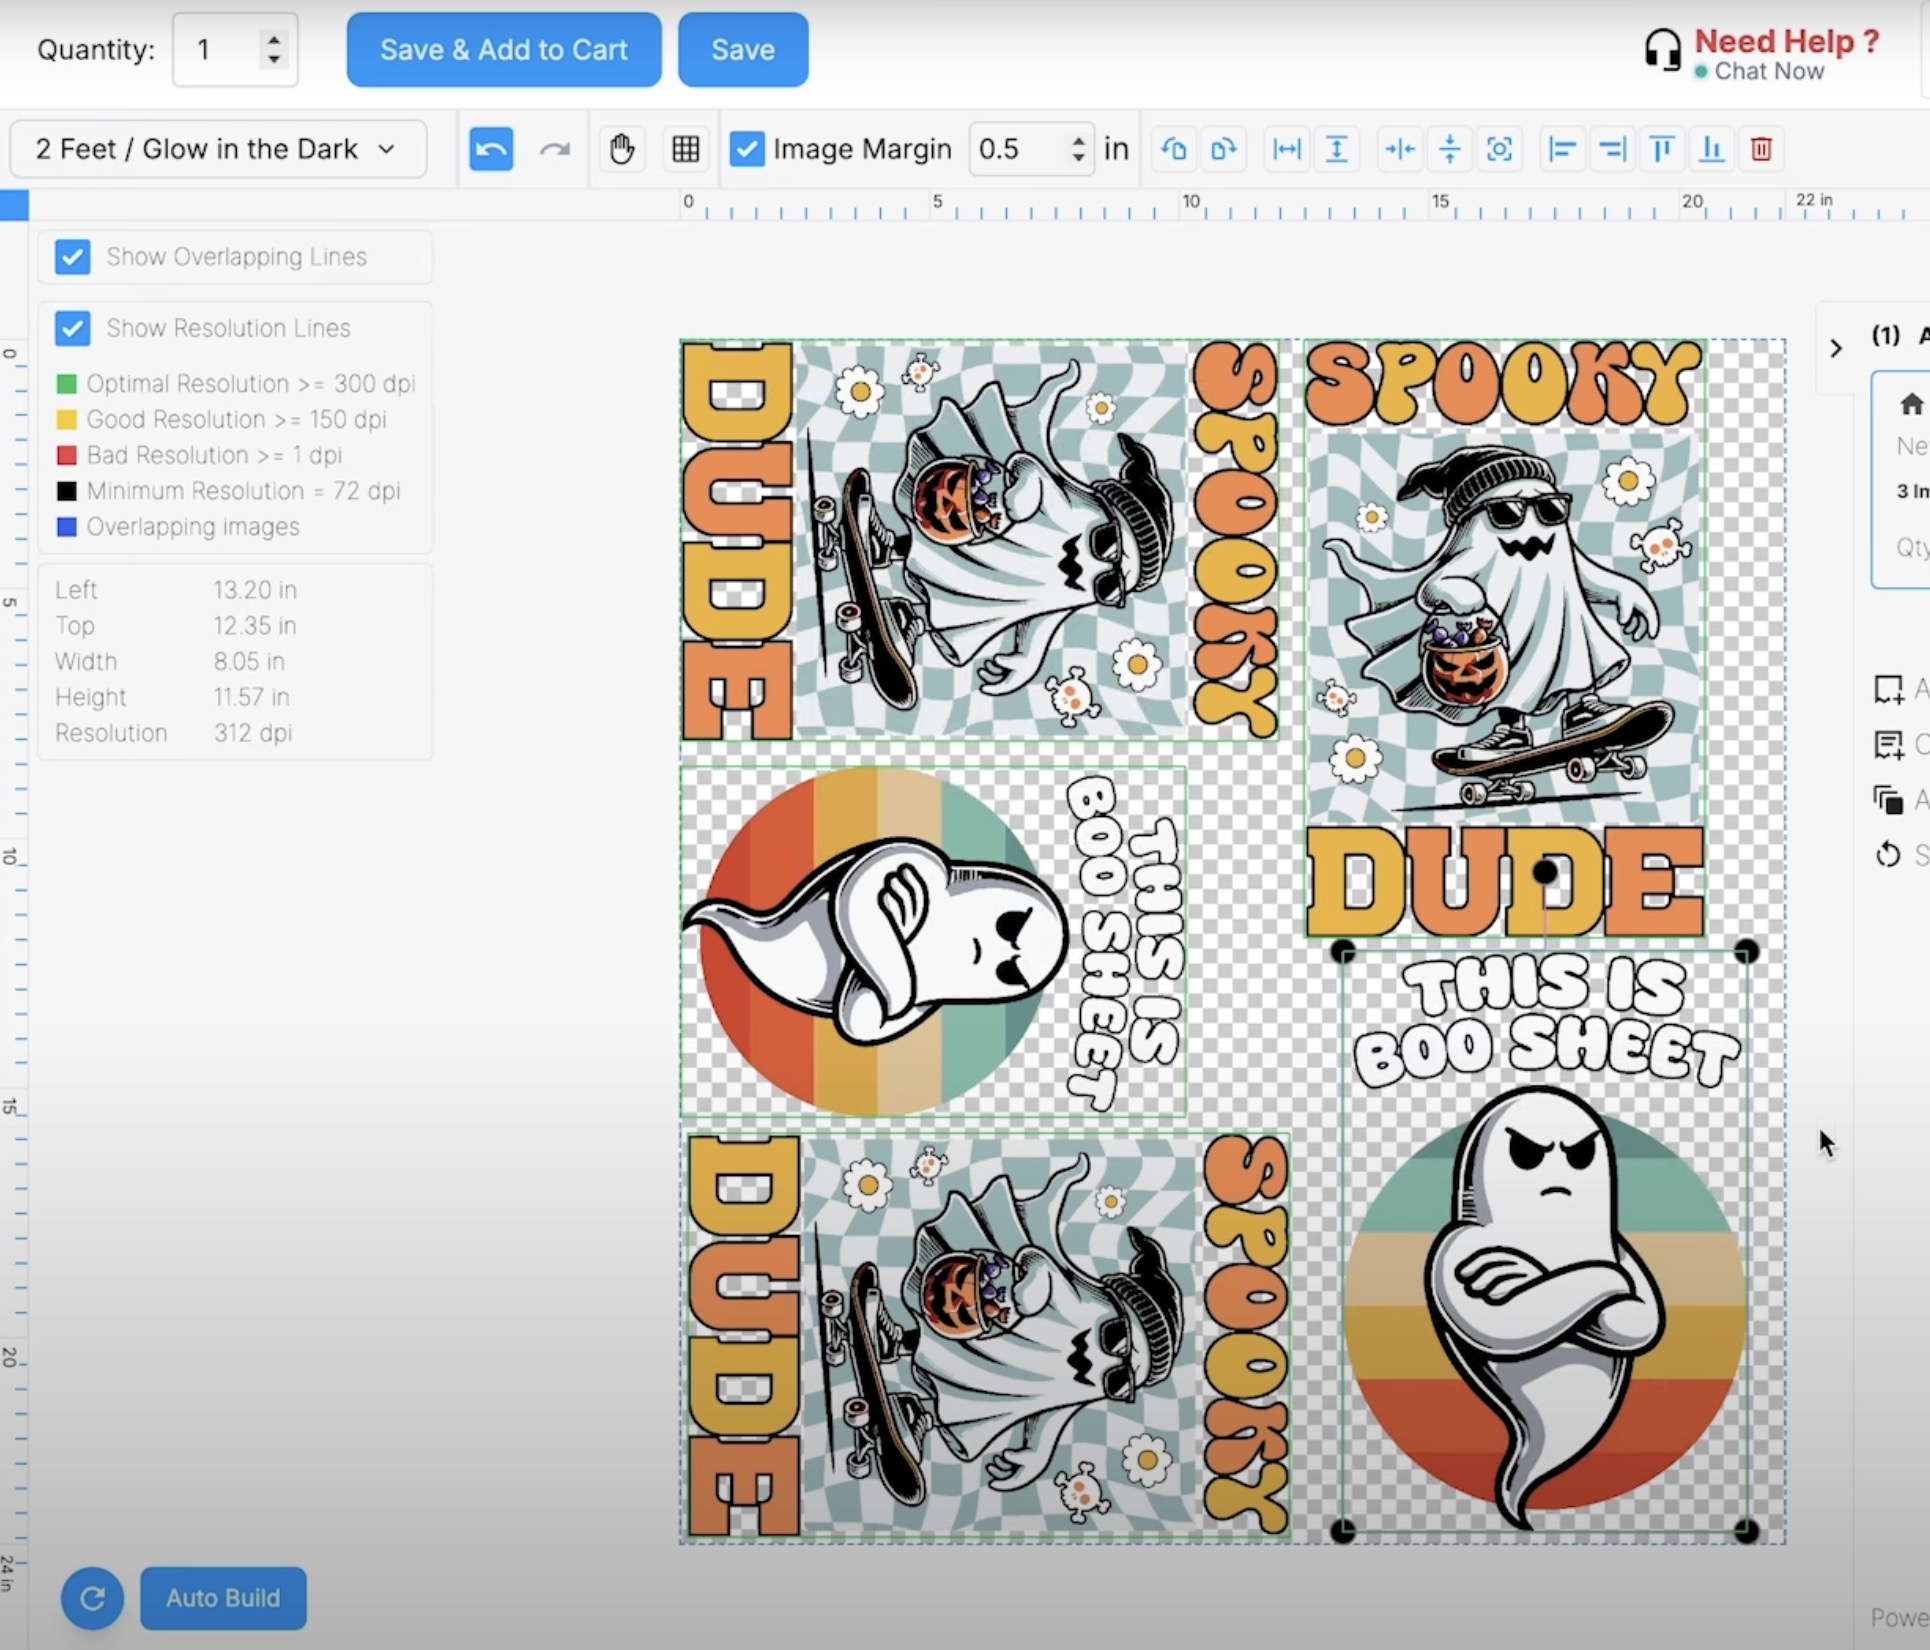1930x1650 pixels.
Task: Open 2 Feet / Glow in the Dark dropdown
Action: click(218, 149)
